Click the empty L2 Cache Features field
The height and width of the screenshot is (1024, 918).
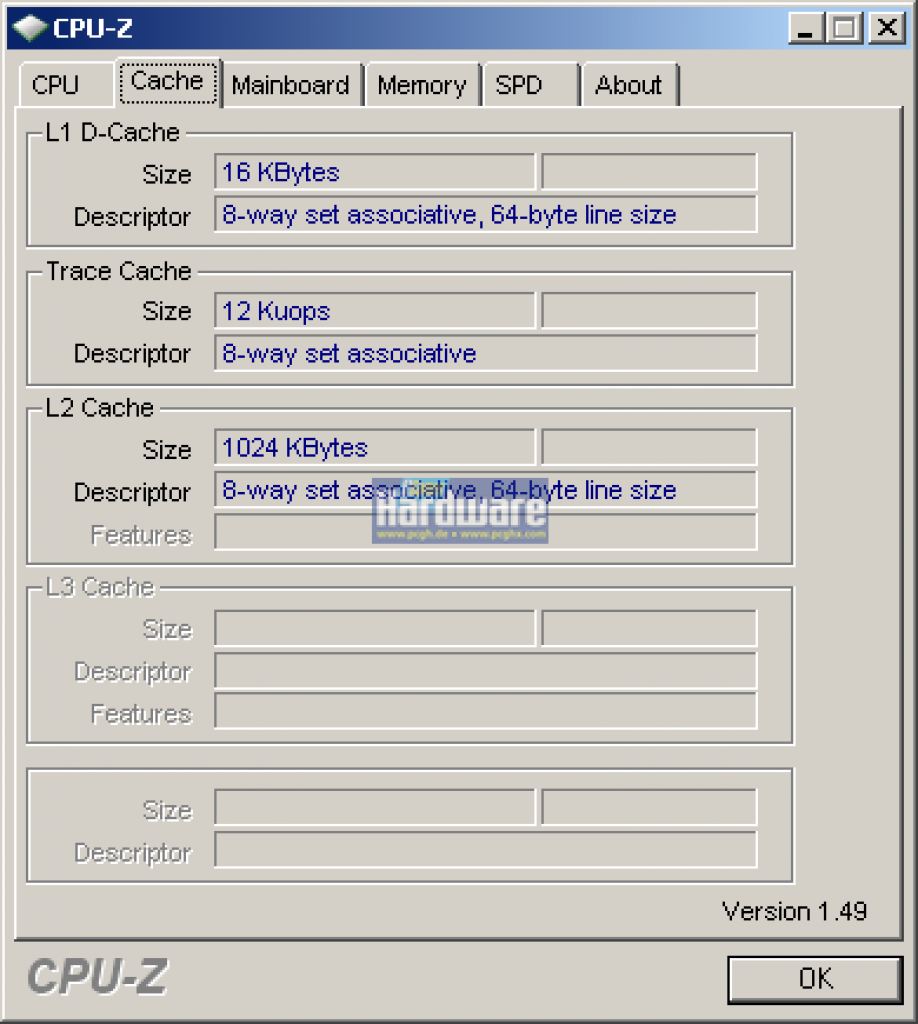[x=486, y=532]
